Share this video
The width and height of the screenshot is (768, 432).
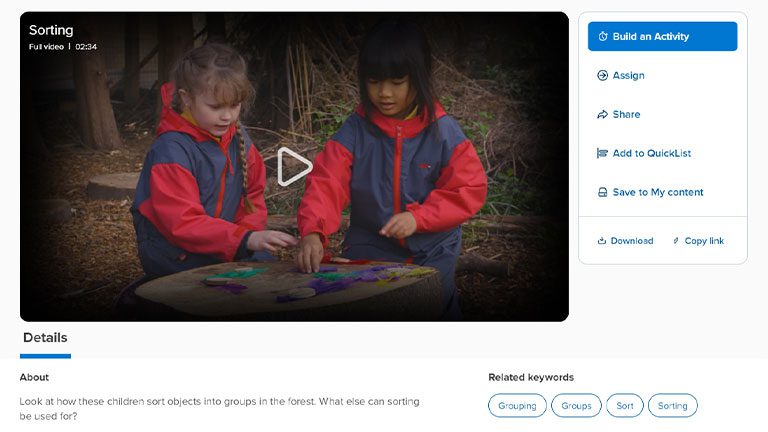(x=619, y=114)
